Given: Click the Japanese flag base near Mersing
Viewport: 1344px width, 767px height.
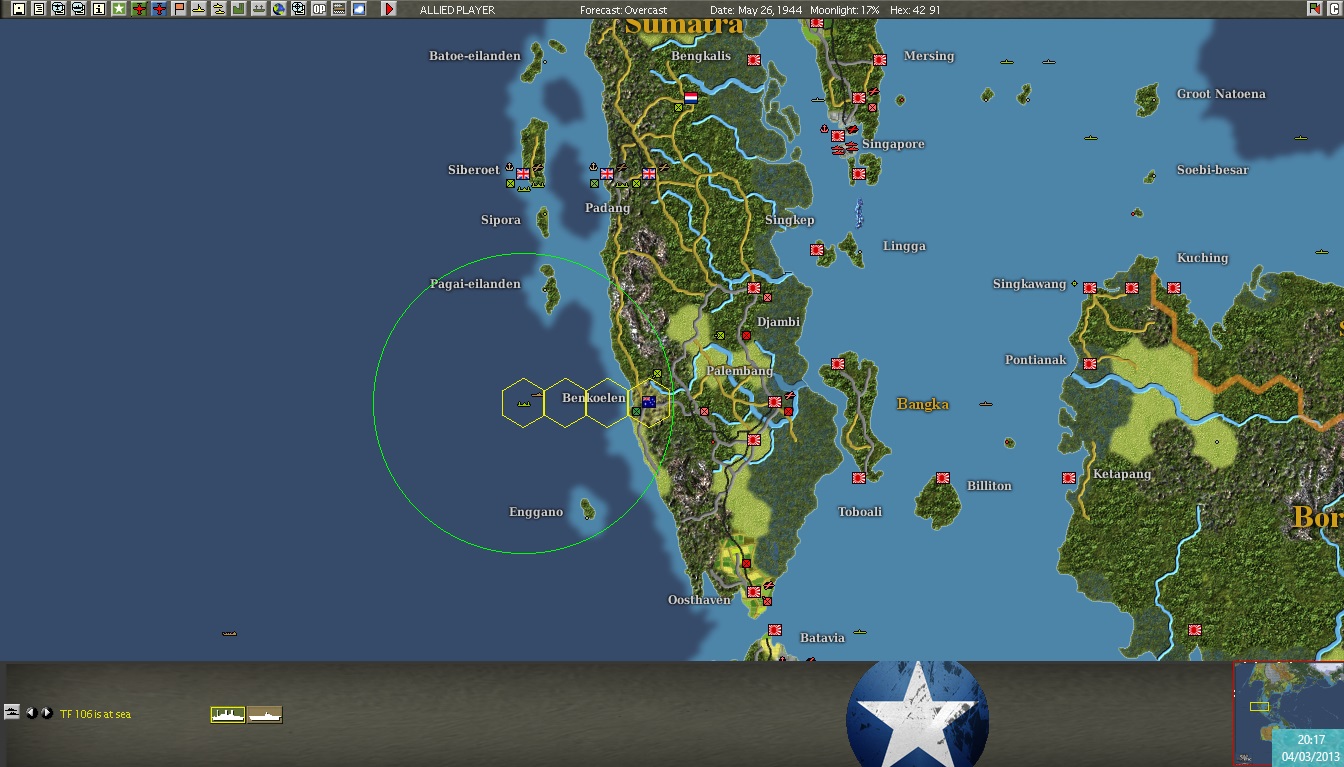Looking at the screenshot, I should tap(879, 60).
